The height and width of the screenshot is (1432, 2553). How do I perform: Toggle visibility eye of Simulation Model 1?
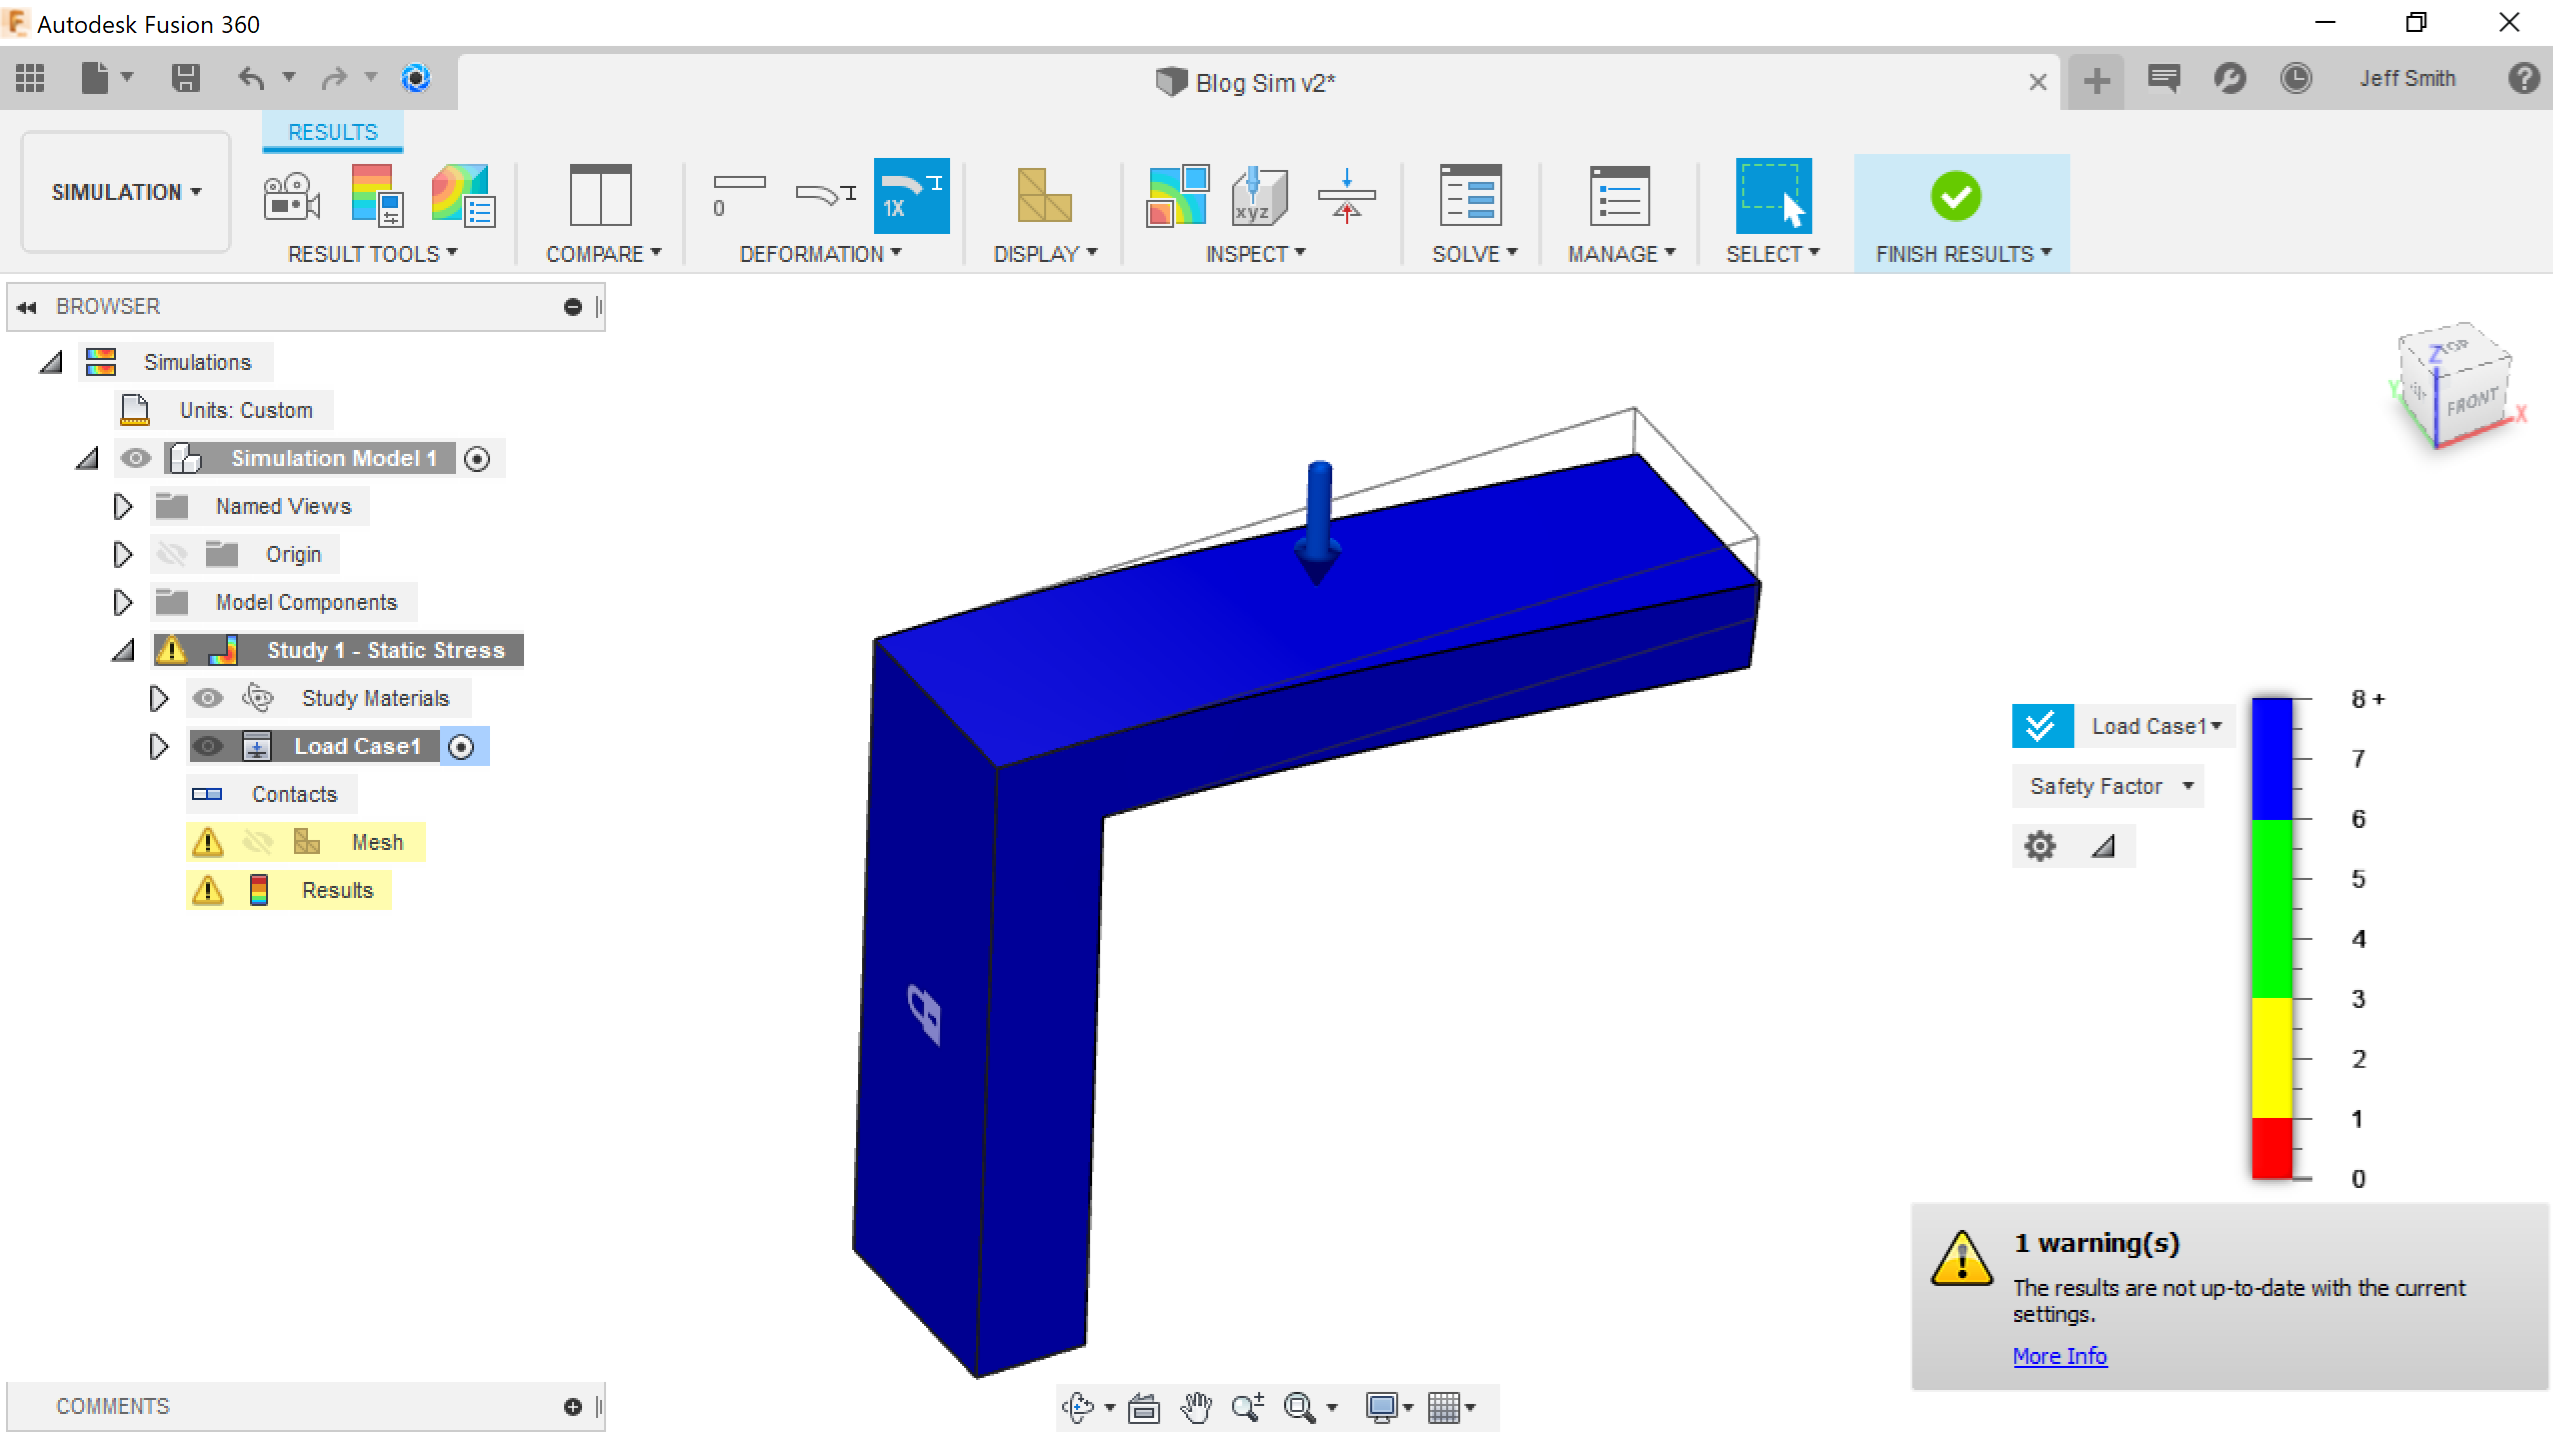(136, 458)
